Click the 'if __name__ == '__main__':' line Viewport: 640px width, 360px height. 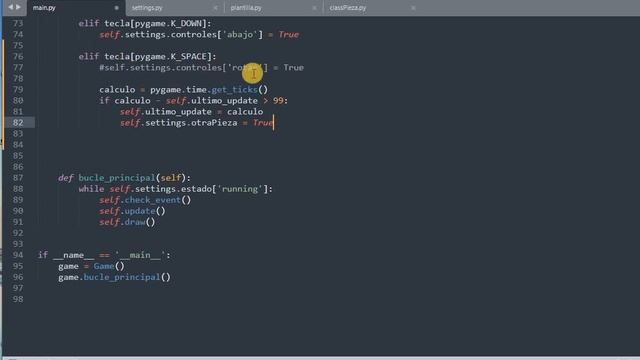[104, 255]
